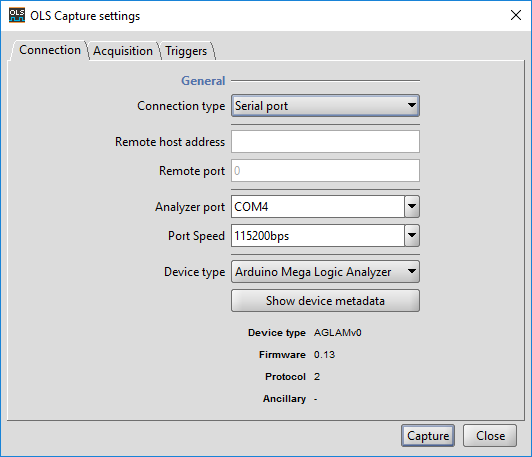532x457 pixels.
Task: Open the Device type combo box
Action: click(325, 271)
